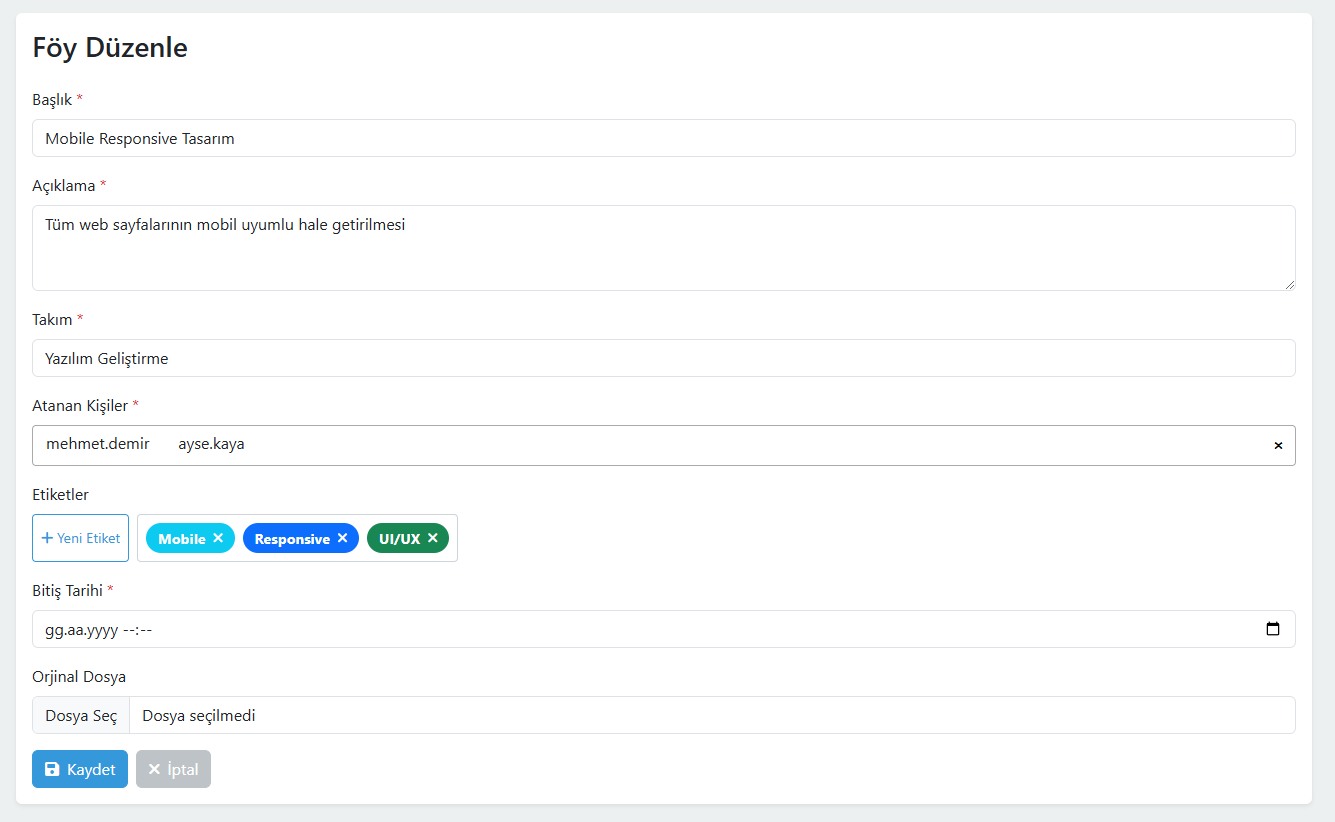Clear all assigned people with the x icon
Viewport: 1335px width, 822px height.
[x=1278, y=446]
